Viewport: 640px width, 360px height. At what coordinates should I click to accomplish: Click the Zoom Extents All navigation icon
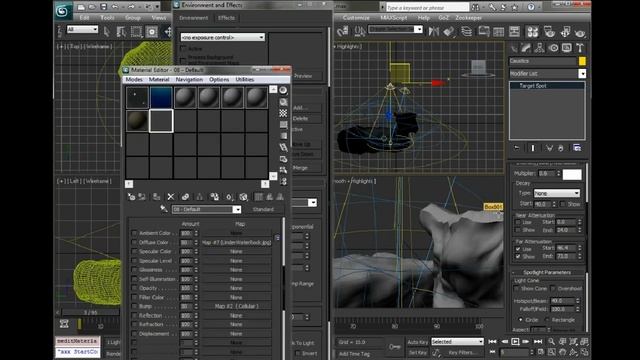coord(584,342)
